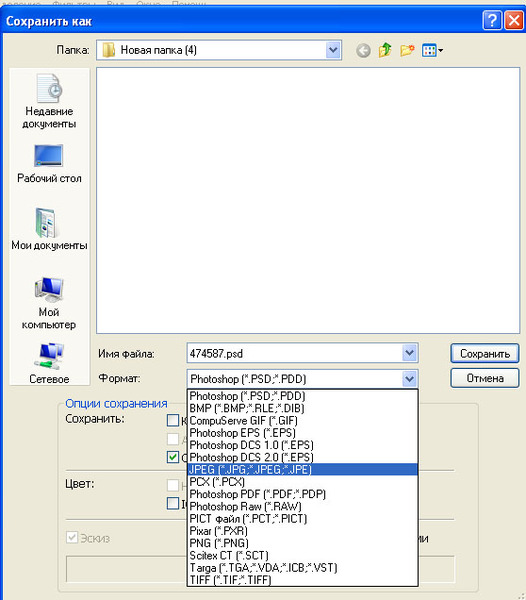The width and height of the screenshot is (526, 600).
Task: Open the view menu icon
Action: 432,50
